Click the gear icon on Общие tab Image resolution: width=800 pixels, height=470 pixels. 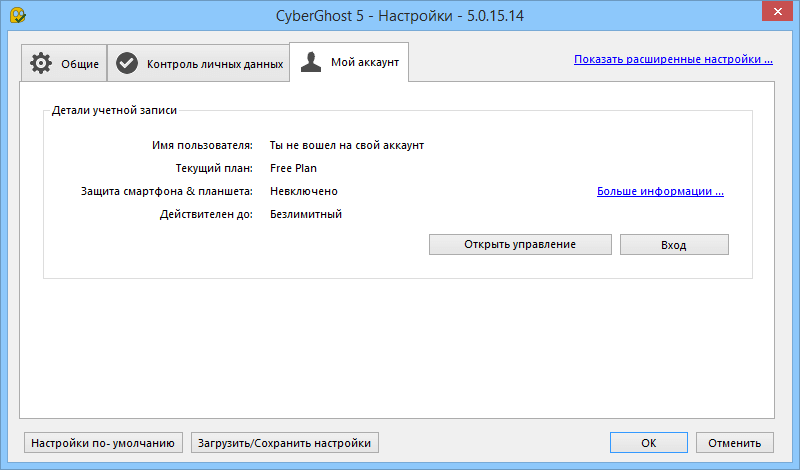click(41, 63)
